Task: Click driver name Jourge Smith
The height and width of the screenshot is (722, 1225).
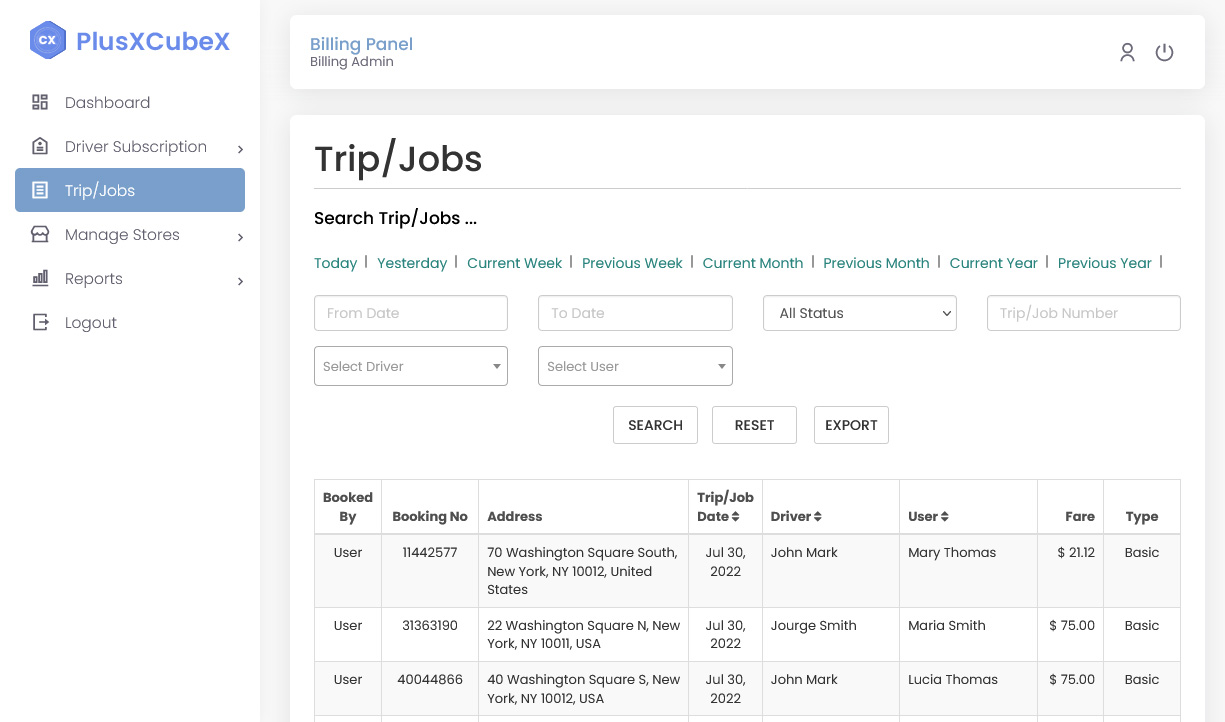Action: 814,625
